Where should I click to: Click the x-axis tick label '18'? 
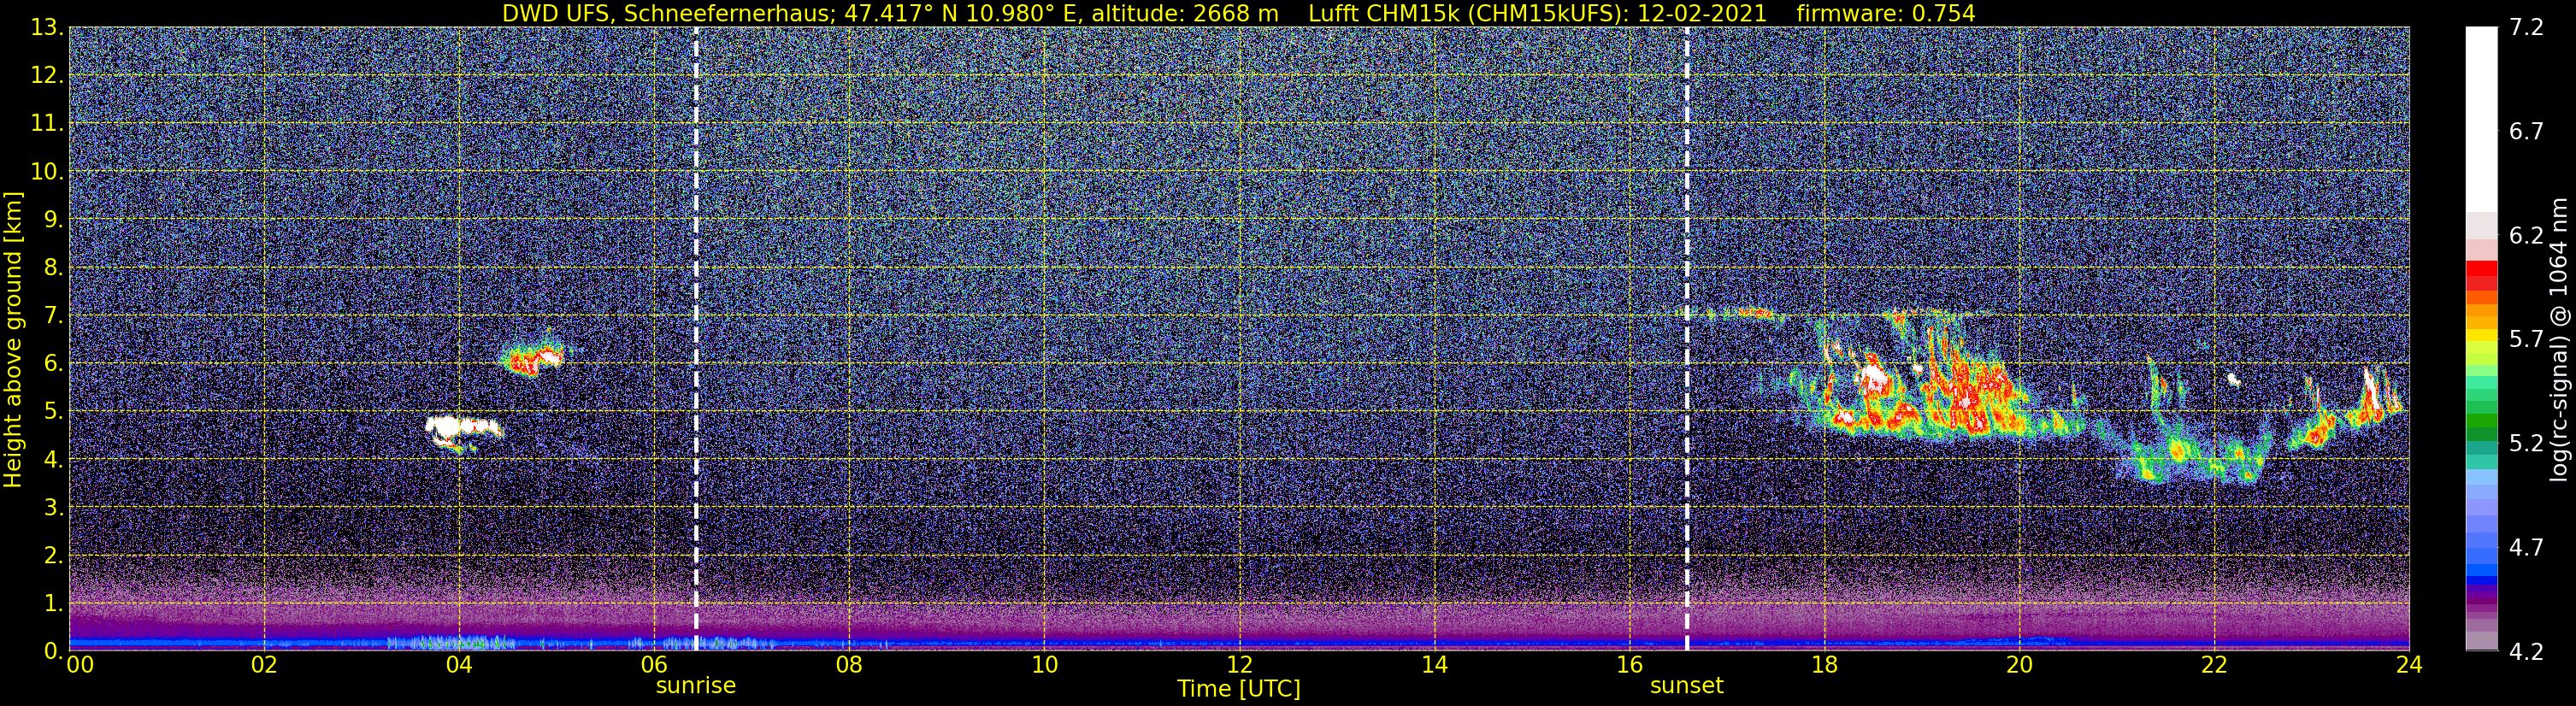click(x=1824, y=666)
